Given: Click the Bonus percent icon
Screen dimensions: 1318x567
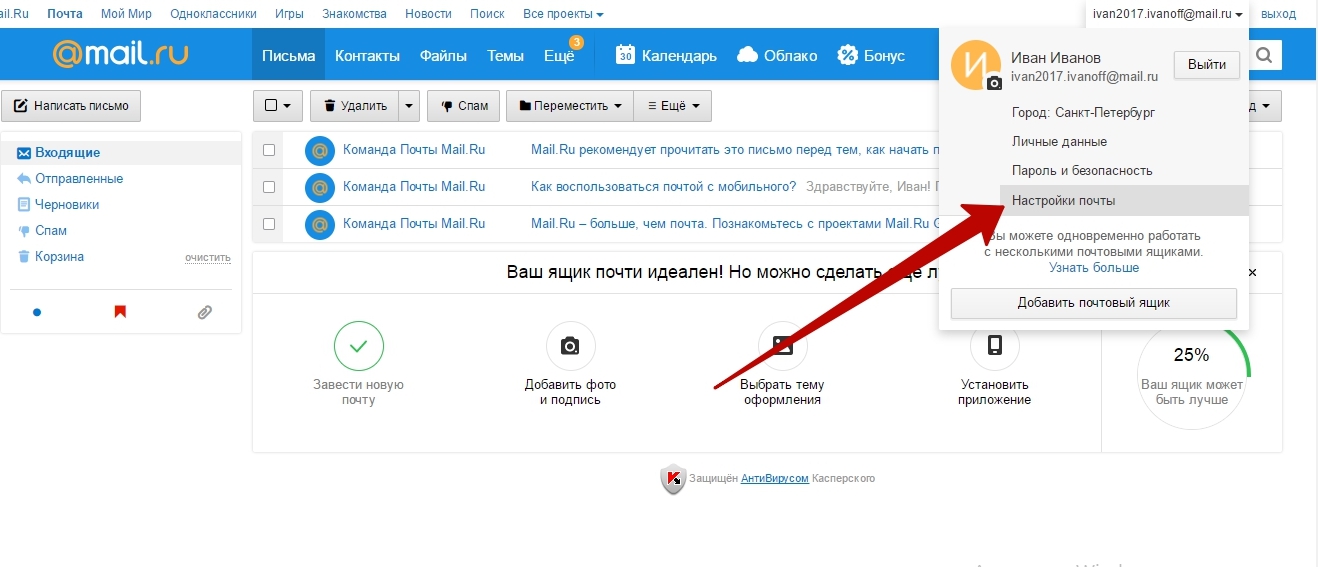Looking at the screenshot, I should tap(848, 55).
